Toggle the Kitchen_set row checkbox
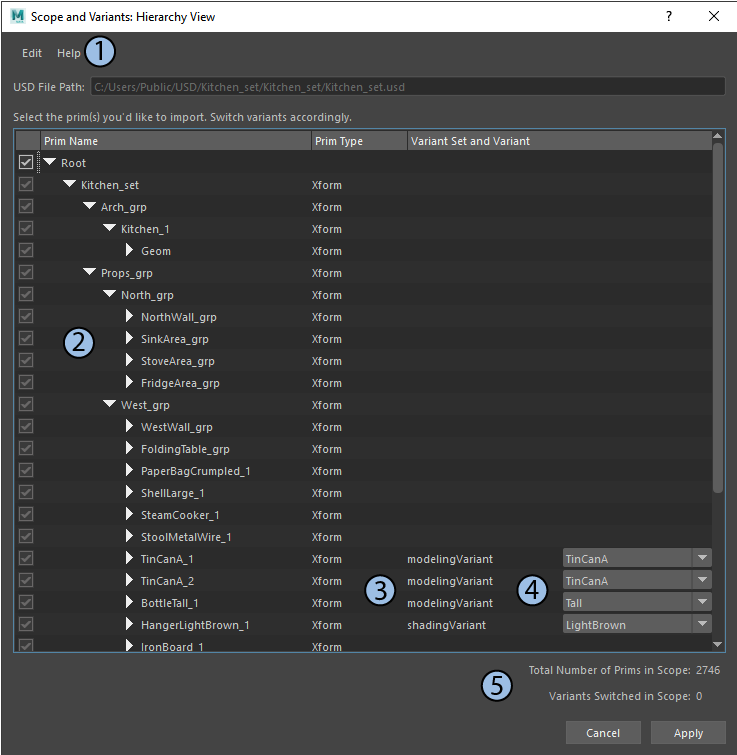The width and height of the screenshot is (737, 755). click(26, 184)
